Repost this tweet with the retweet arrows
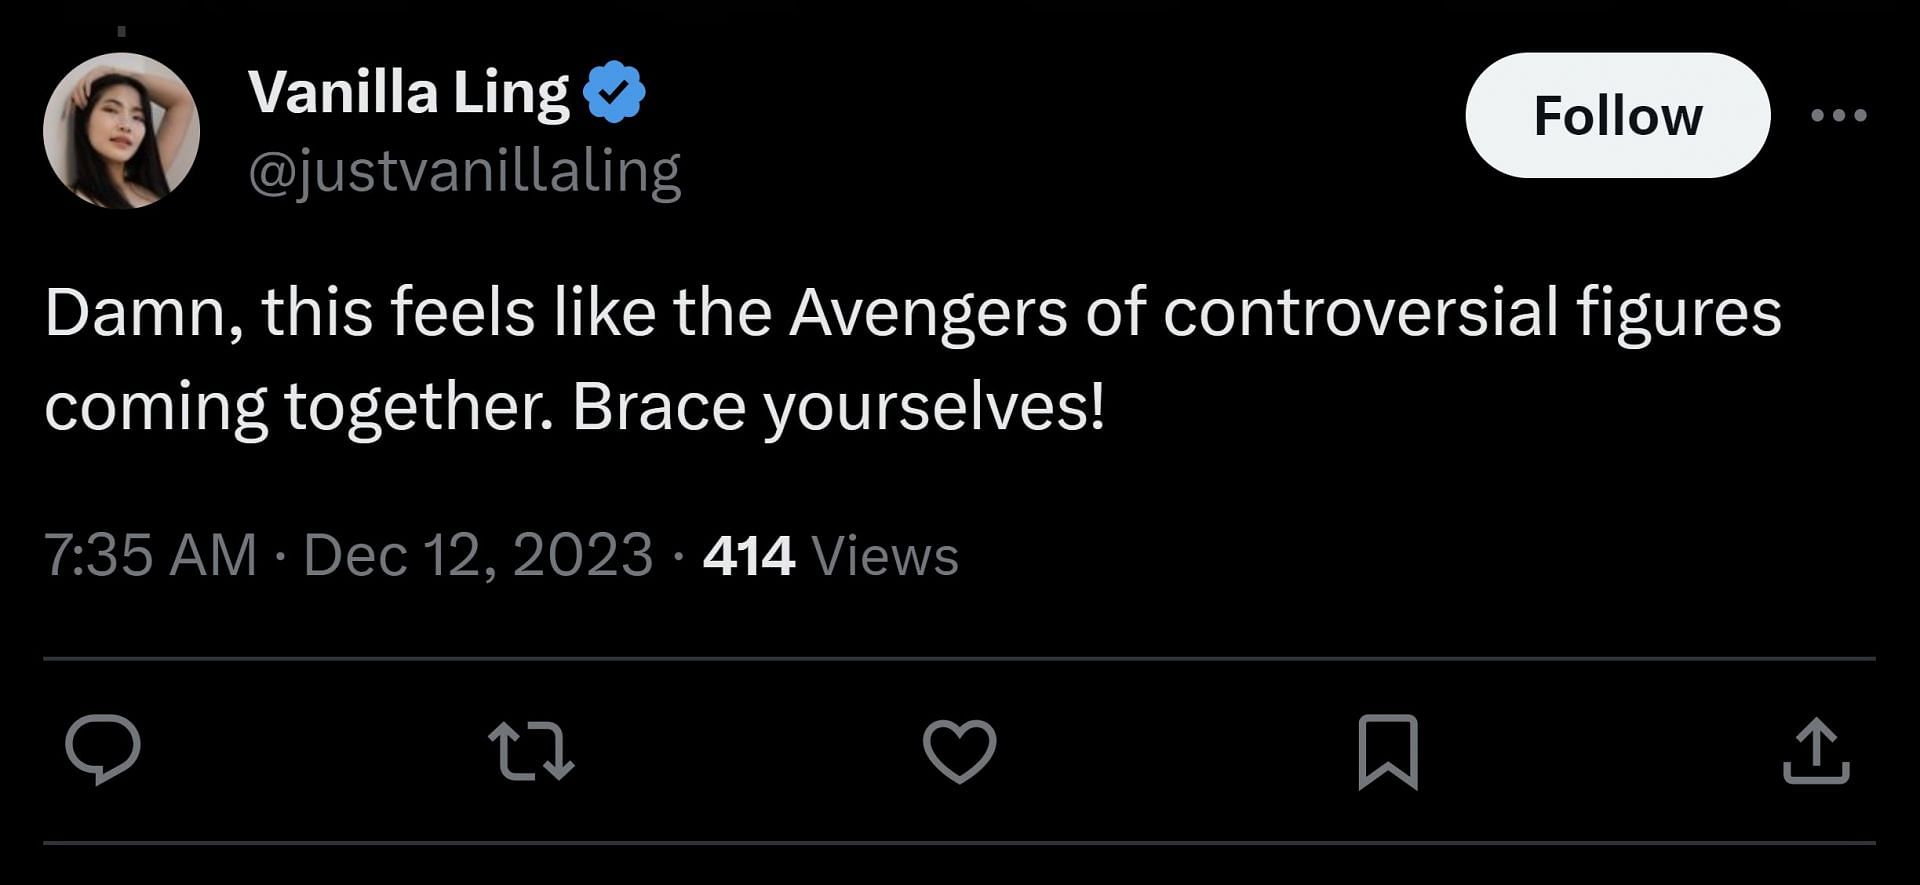Image resolution: width=1920 pixels, height=885 pixels. (531, 752)
